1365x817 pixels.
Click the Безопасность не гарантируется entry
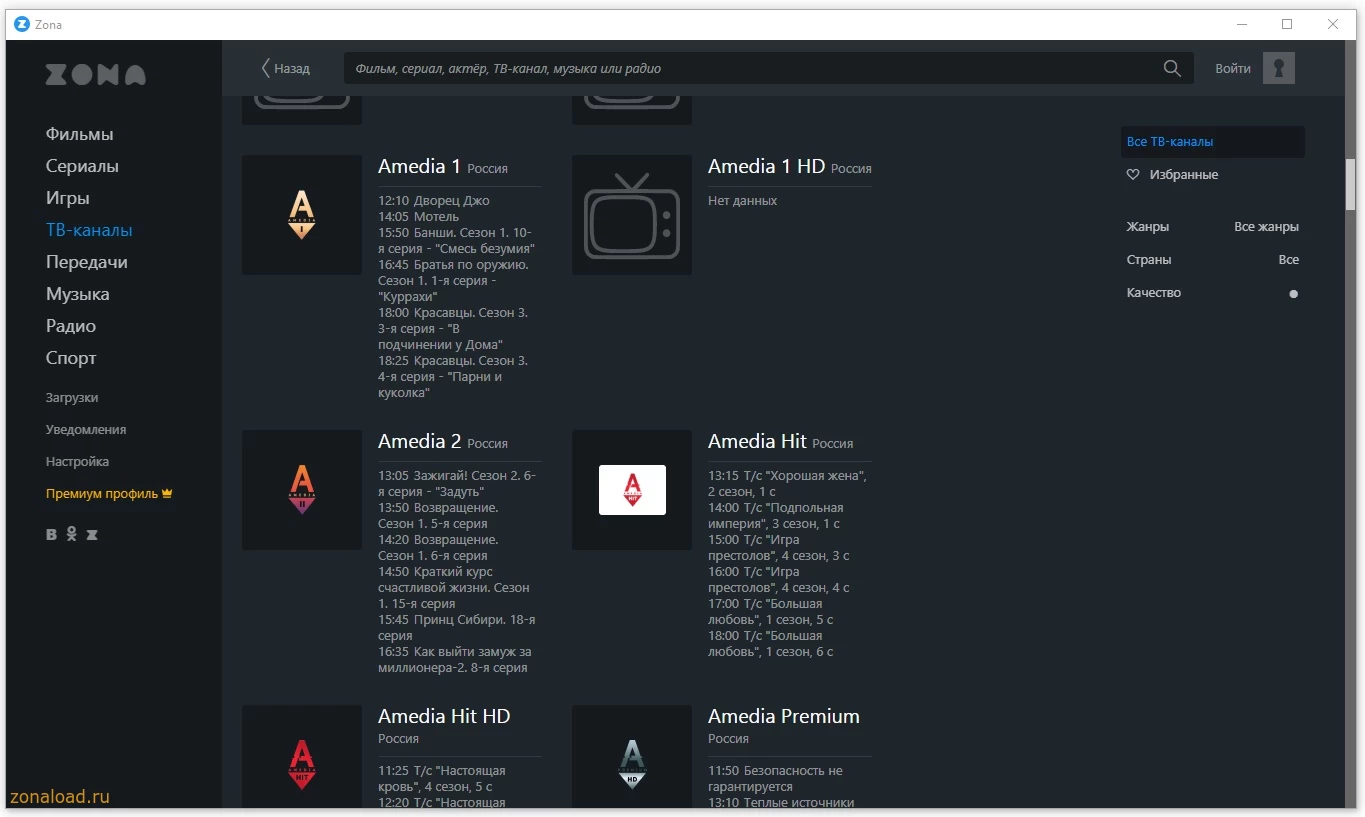(x=776, y=779)
